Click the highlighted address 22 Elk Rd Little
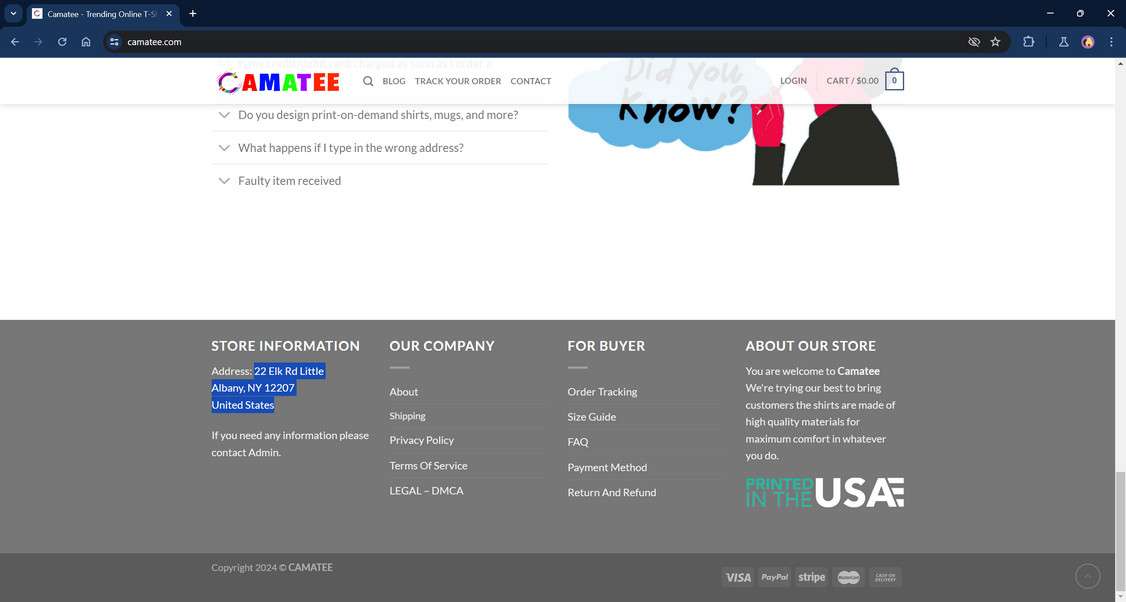Viewport: 1126px width, 602px height. click(289, 371)
